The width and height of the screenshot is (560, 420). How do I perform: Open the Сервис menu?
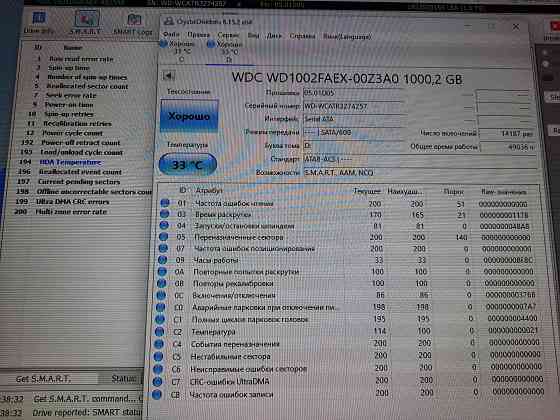point(228,35)
